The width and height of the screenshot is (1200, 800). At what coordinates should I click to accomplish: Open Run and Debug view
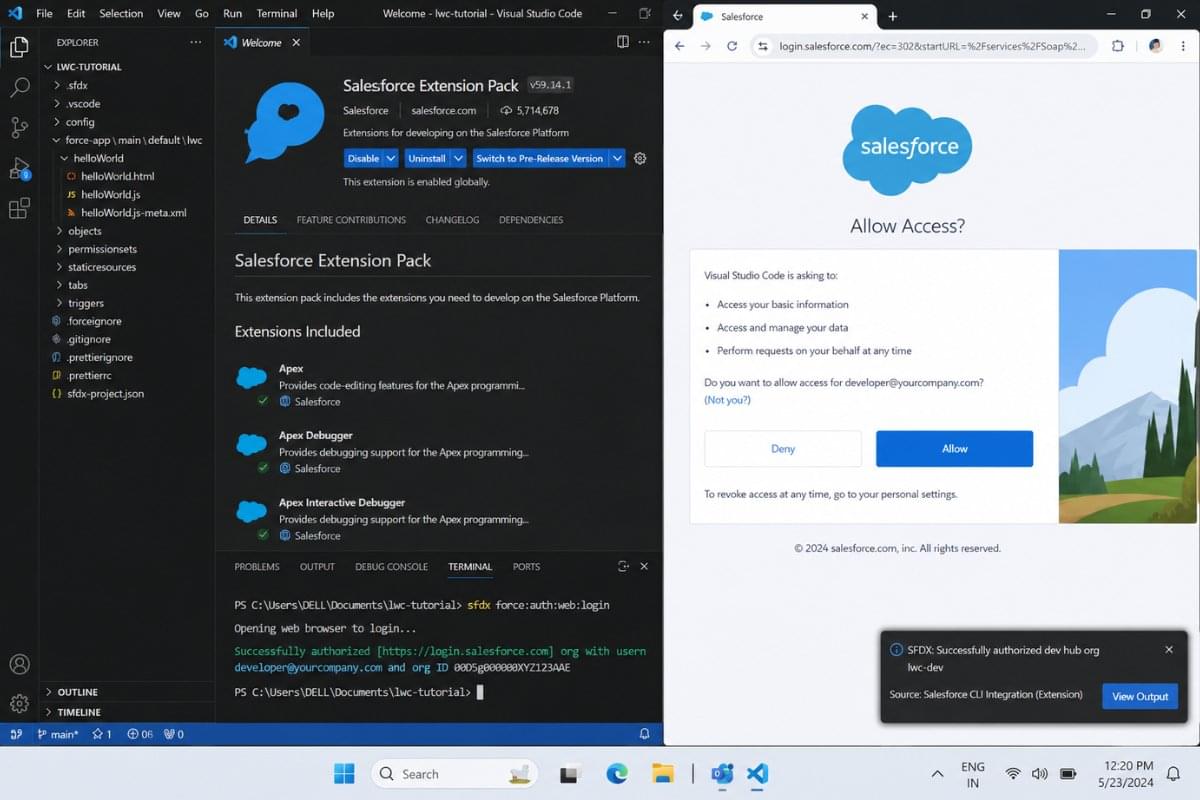click(x=19, y=168)
